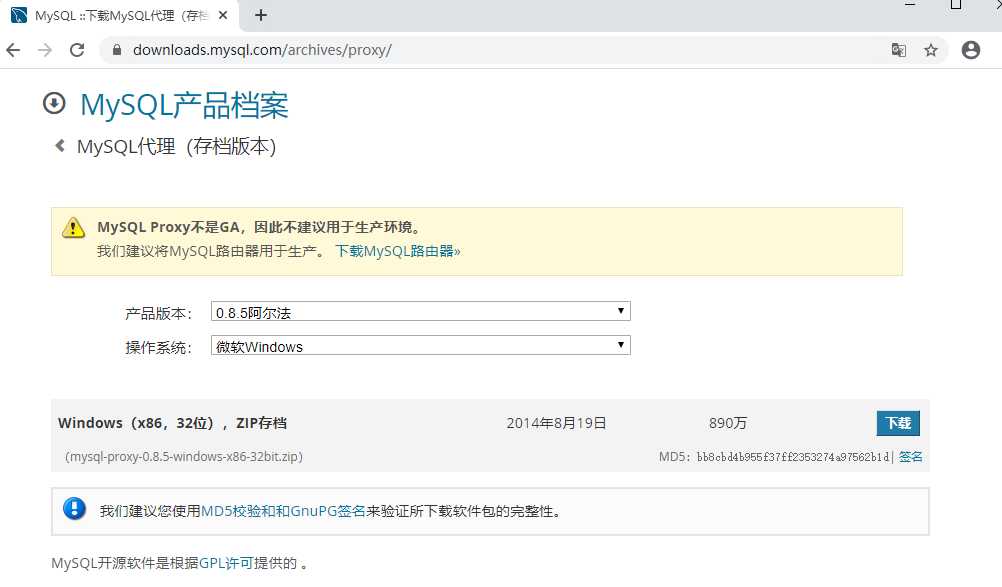Click the MySQL产品档案 heading link
This screenshot has height=587, width=1002.
[x=184, y=105]
